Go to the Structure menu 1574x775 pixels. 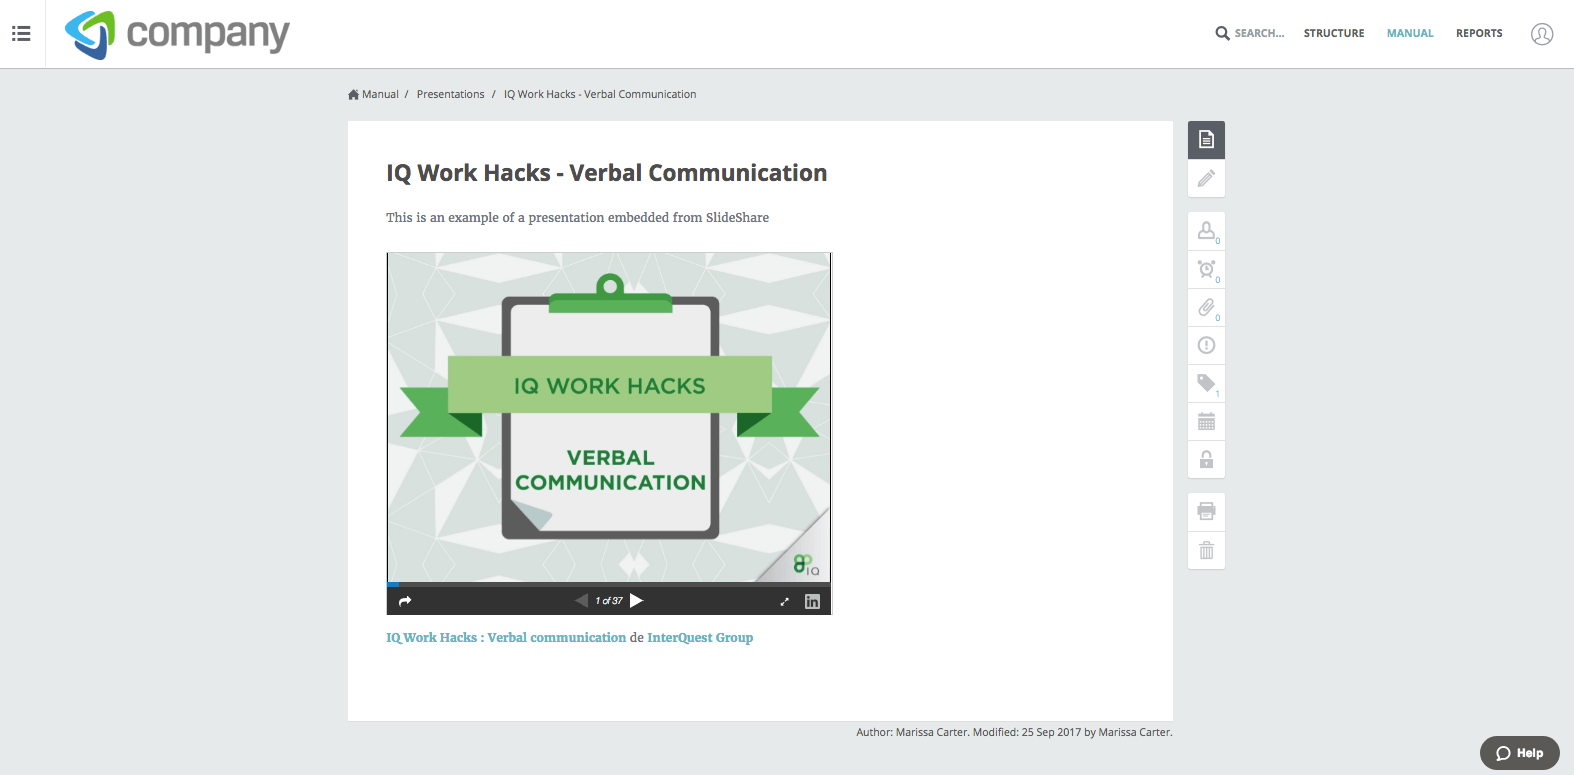[x=1333, y=33]
